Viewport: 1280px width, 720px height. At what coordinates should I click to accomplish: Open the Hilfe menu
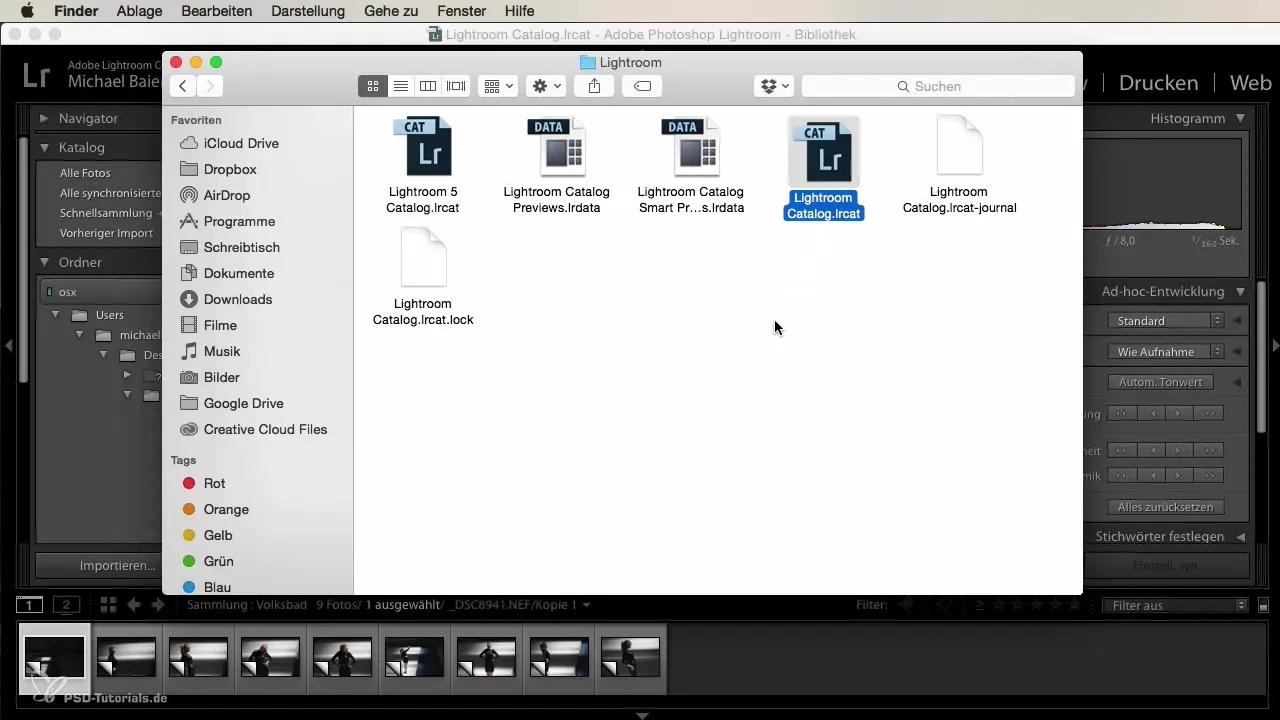[520, 11]
